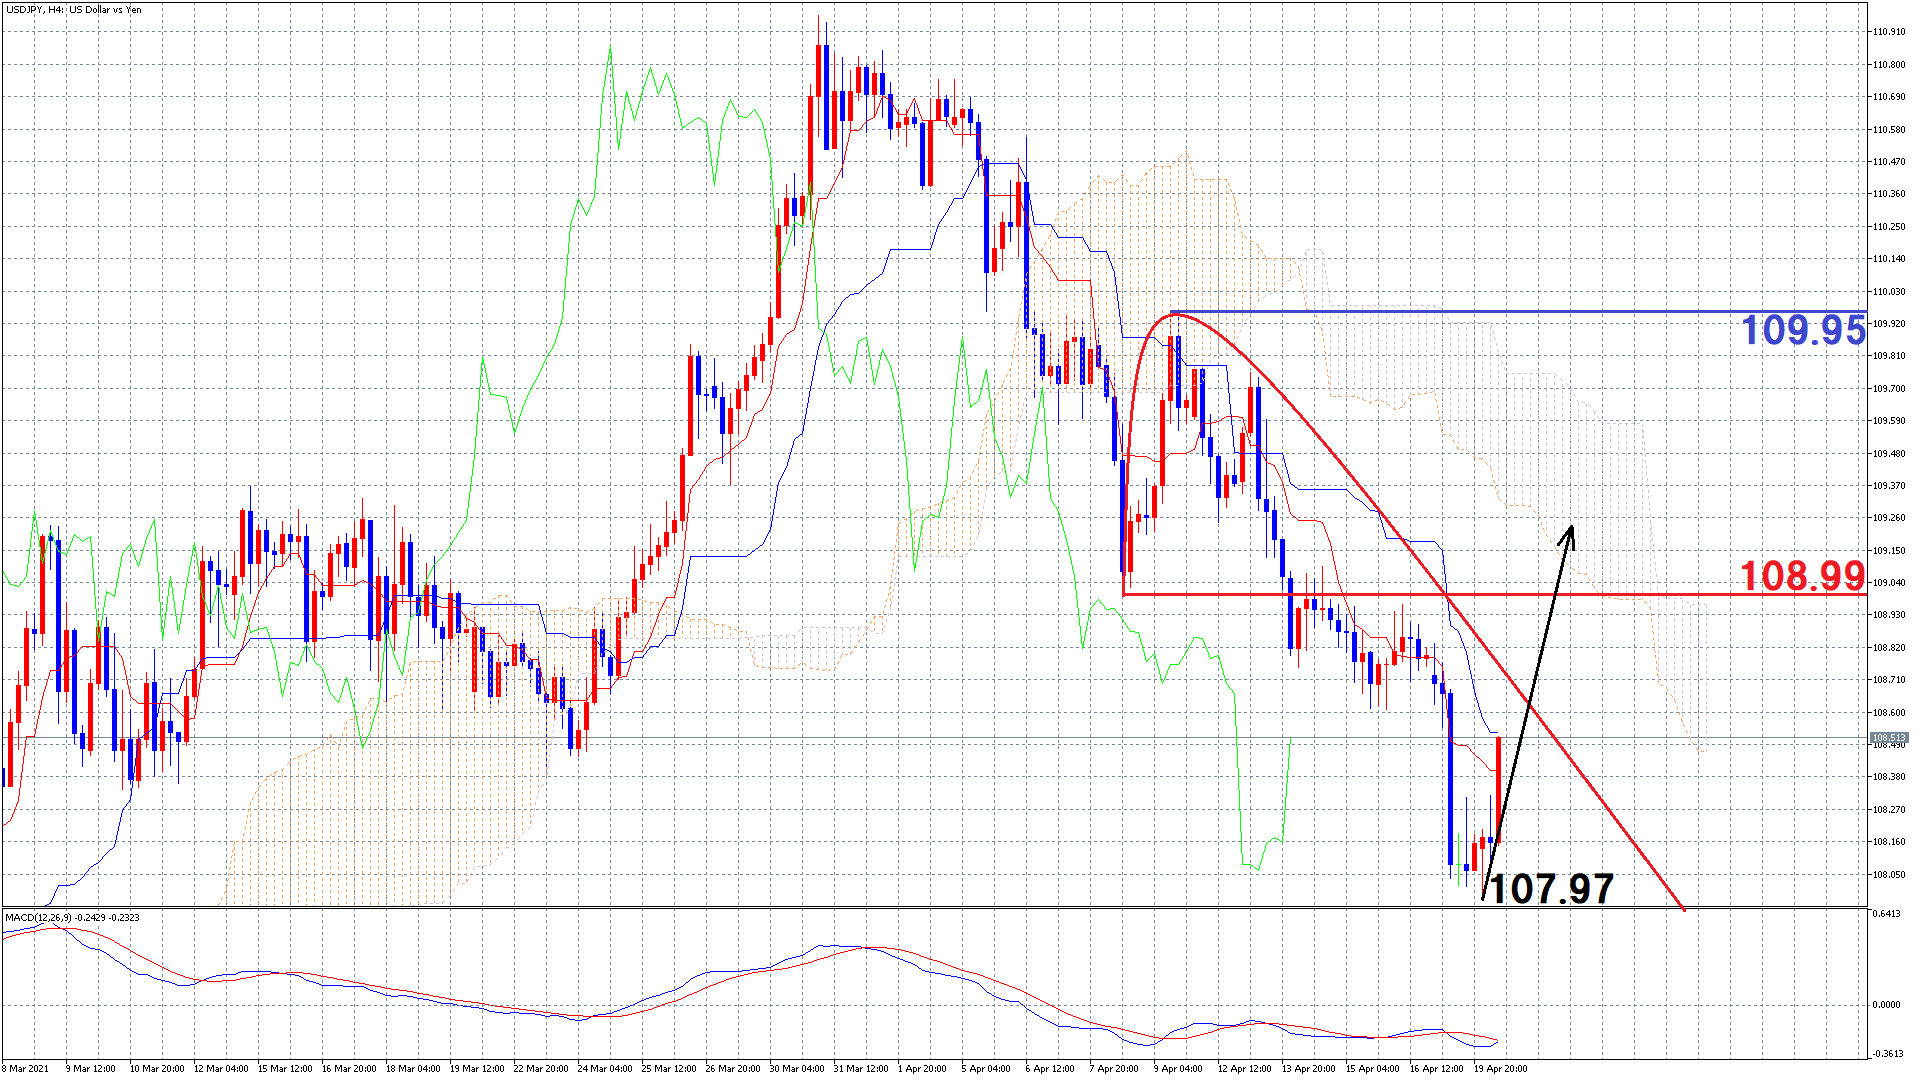This screenshot has height=1080, width=1920.
Task: Click the 31 Mar 12:00 time label
Action: (x=860, y=1068)
